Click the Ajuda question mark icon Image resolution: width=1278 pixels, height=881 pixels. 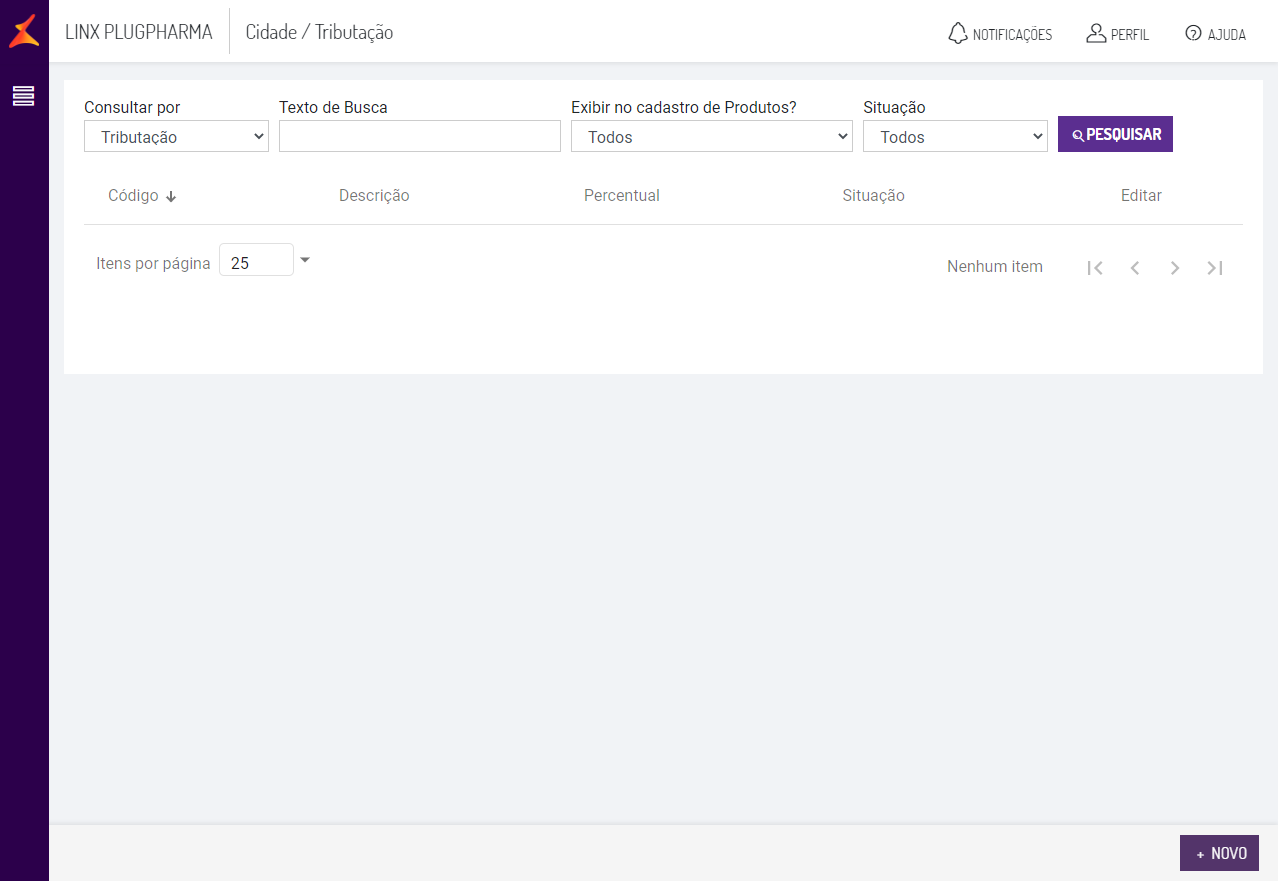pyautogui.click(x=1193, y=33)
